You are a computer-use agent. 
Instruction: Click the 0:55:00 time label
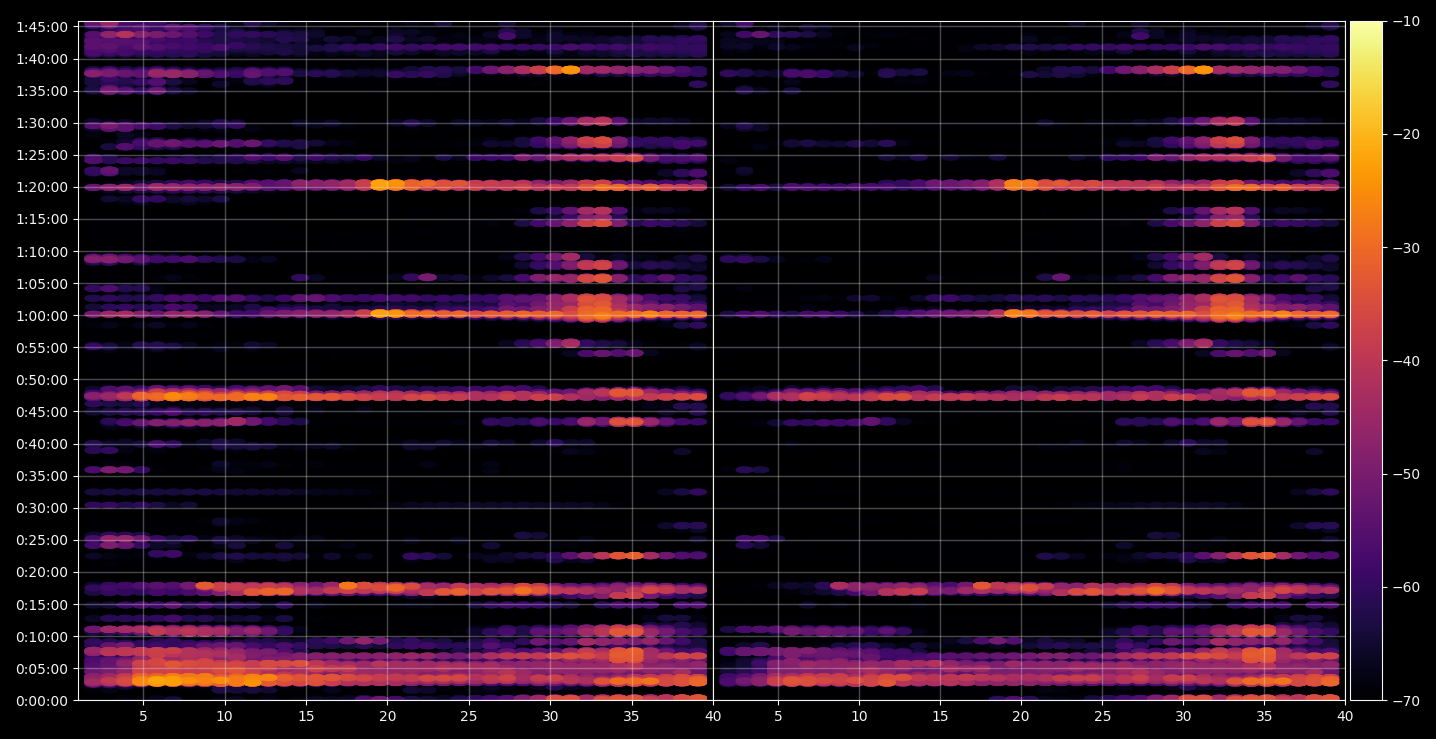pos(41,348)
